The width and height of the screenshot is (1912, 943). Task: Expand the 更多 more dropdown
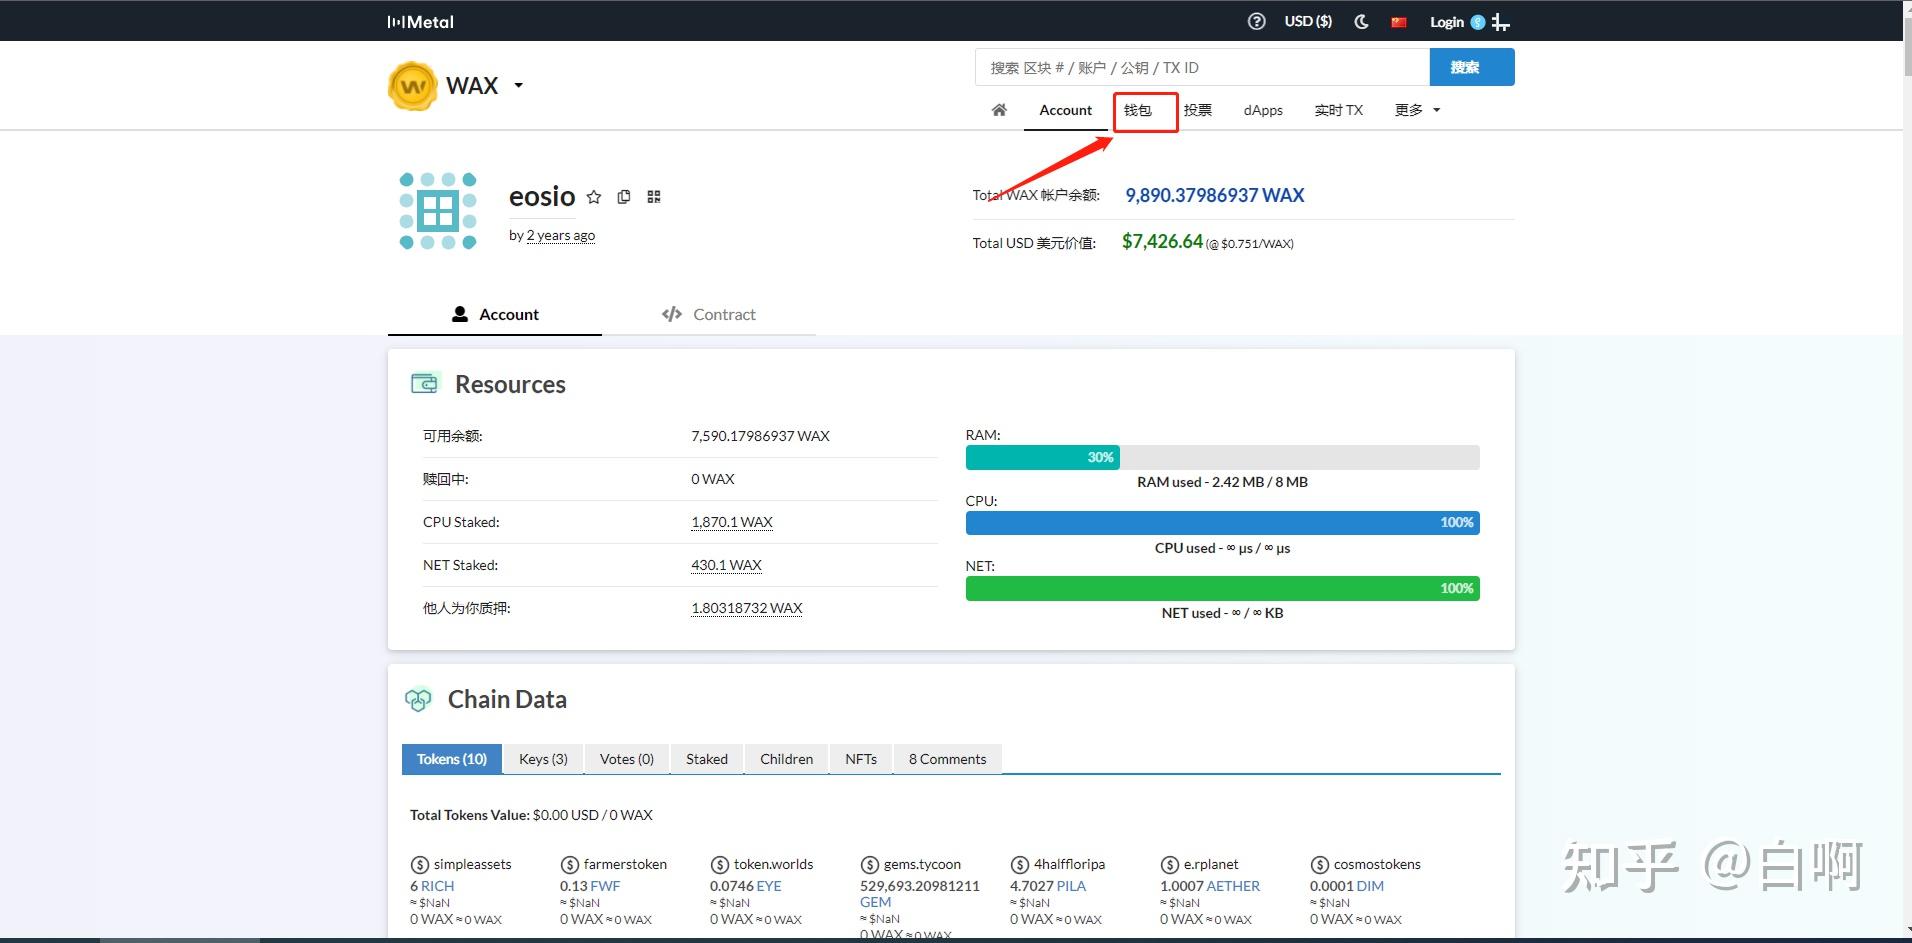pyautogui.click(x=1417, y=110)
